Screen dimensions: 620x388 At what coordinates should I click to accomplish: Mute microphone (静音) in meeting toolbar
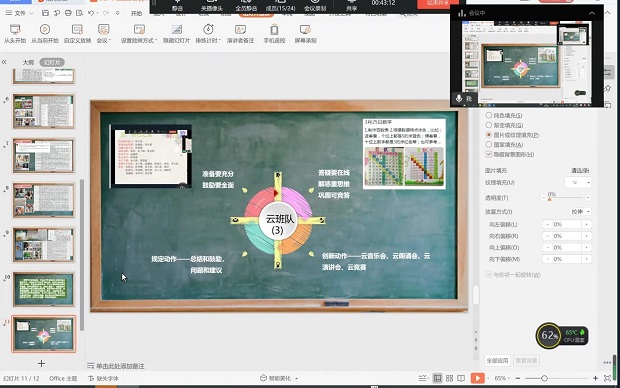click(x=177, y=6)
